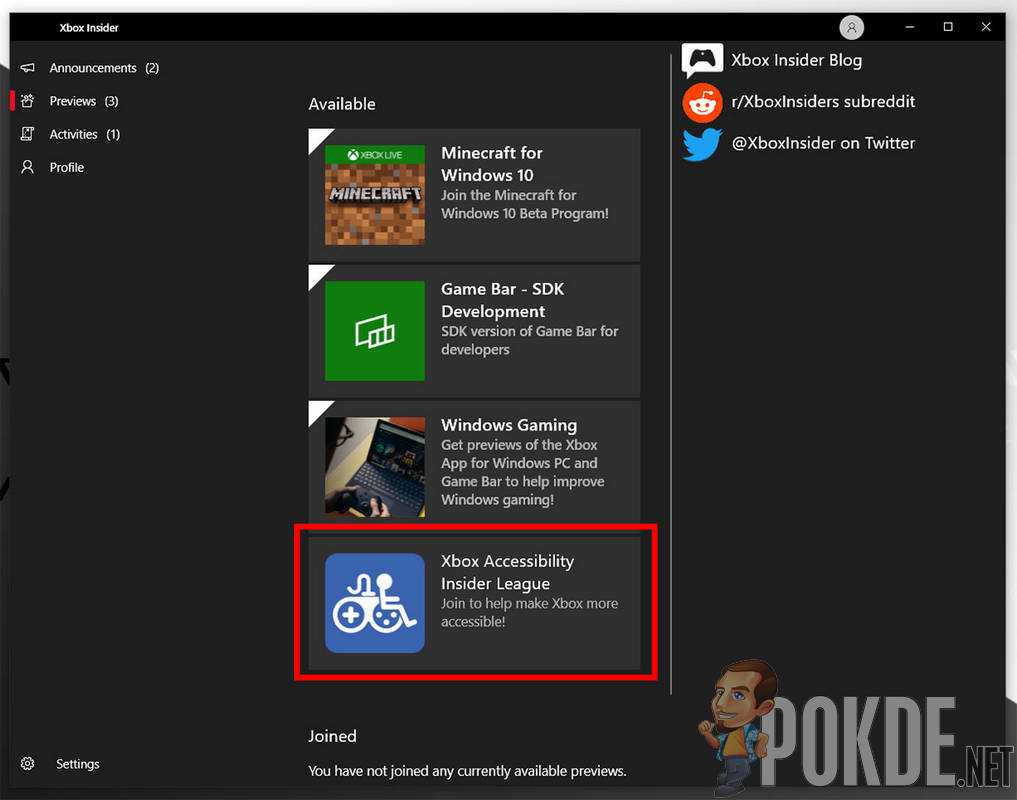Click the Windows Gaming laptop thumbnail

(x=375, y=467)
